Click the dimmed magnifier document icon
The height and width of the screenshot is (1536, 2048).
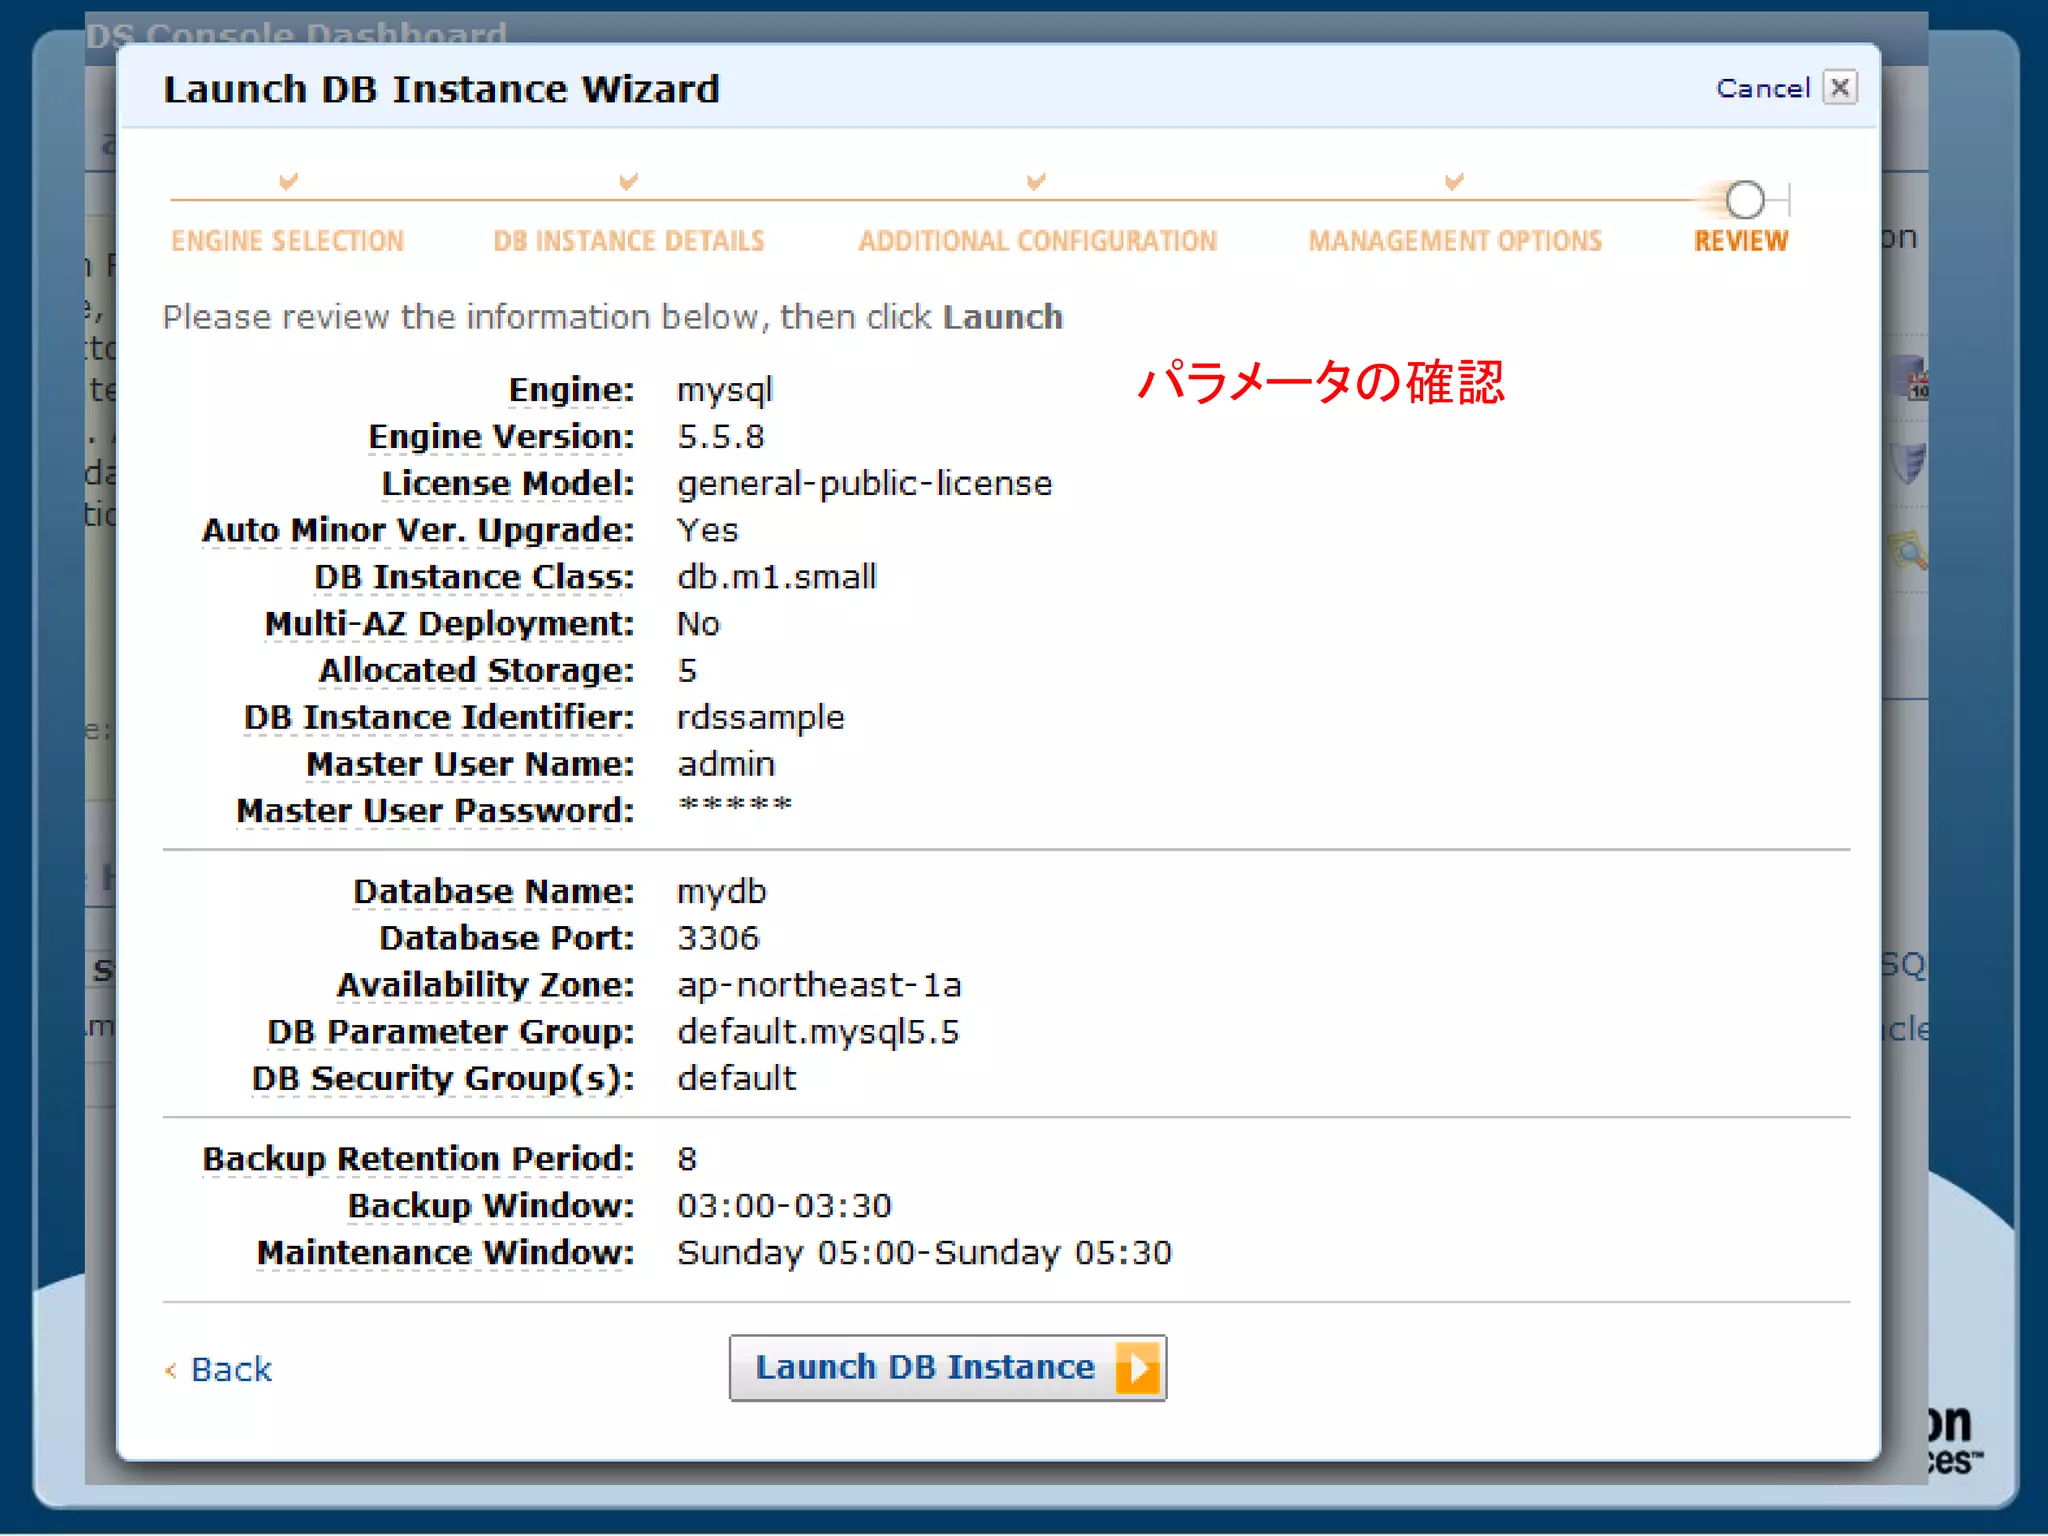1909,550
